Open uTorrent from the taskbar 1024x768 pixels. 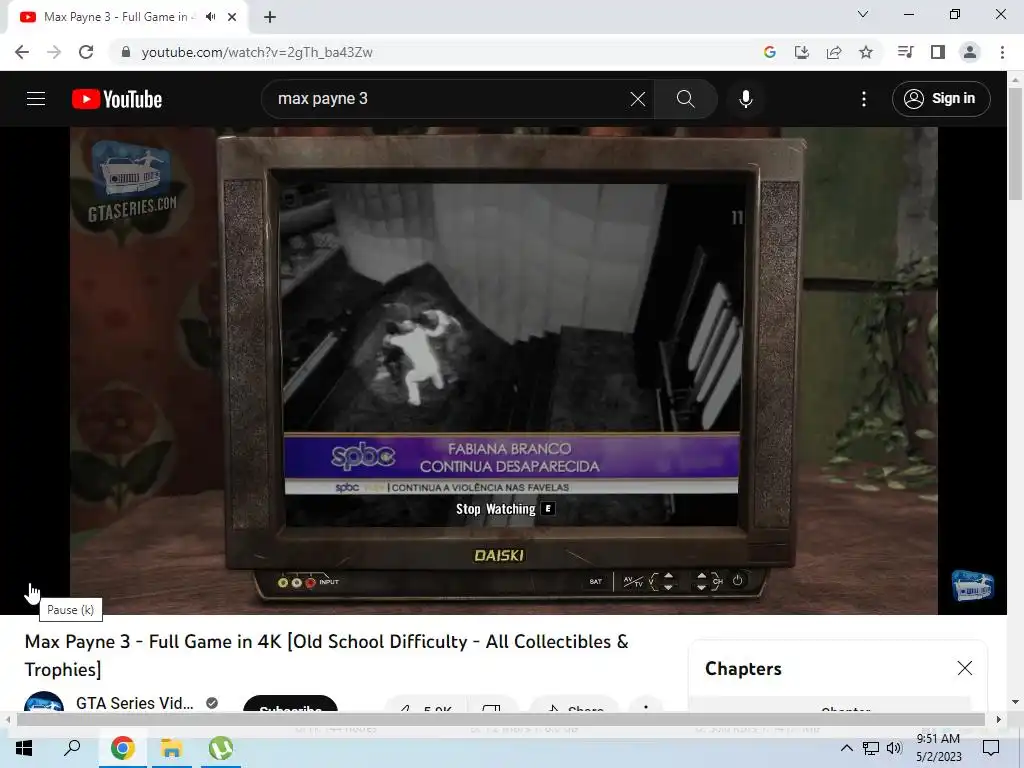pyautogui.click(x=221, y=748)
